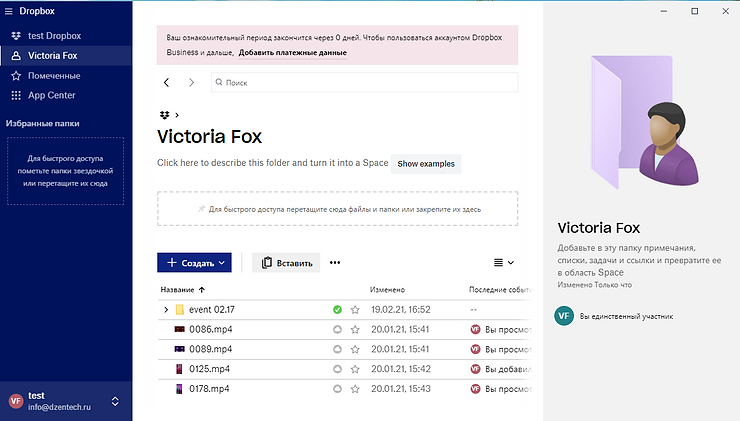Click the sync status circle of 0125.mp4

click(x=337, y=369)
